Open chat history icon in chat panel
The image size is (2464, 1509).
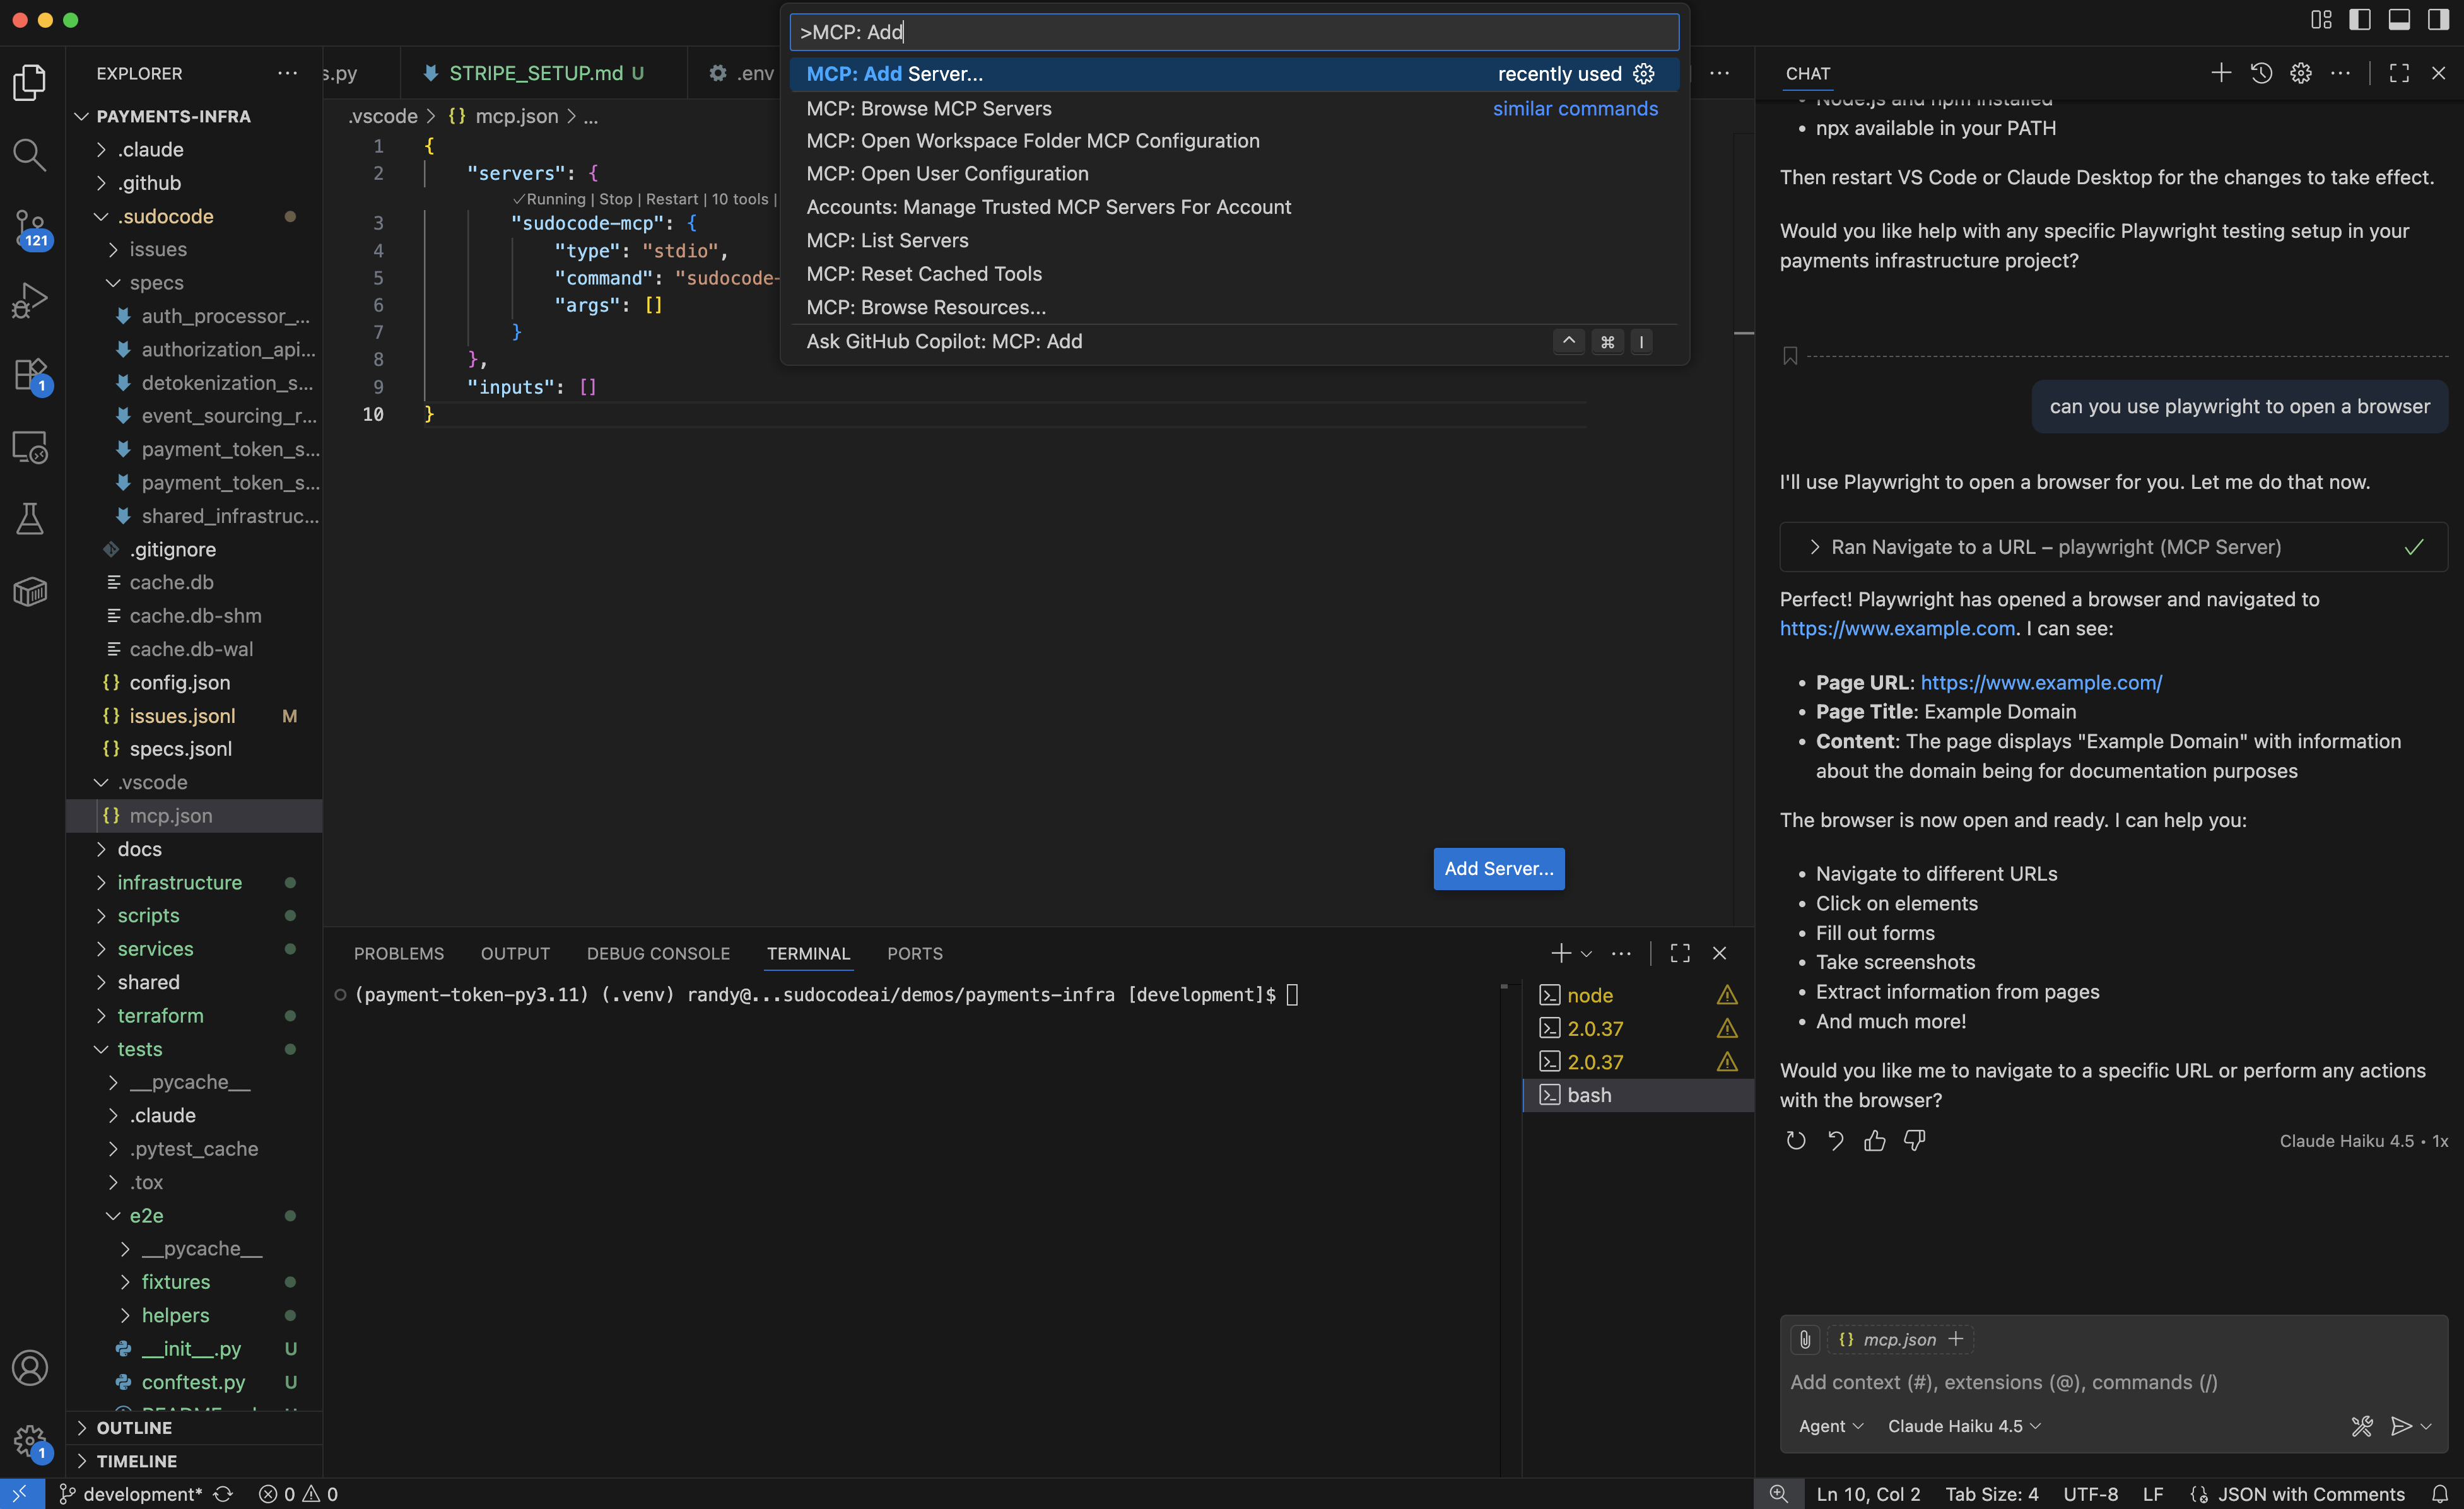point(2262,72)
